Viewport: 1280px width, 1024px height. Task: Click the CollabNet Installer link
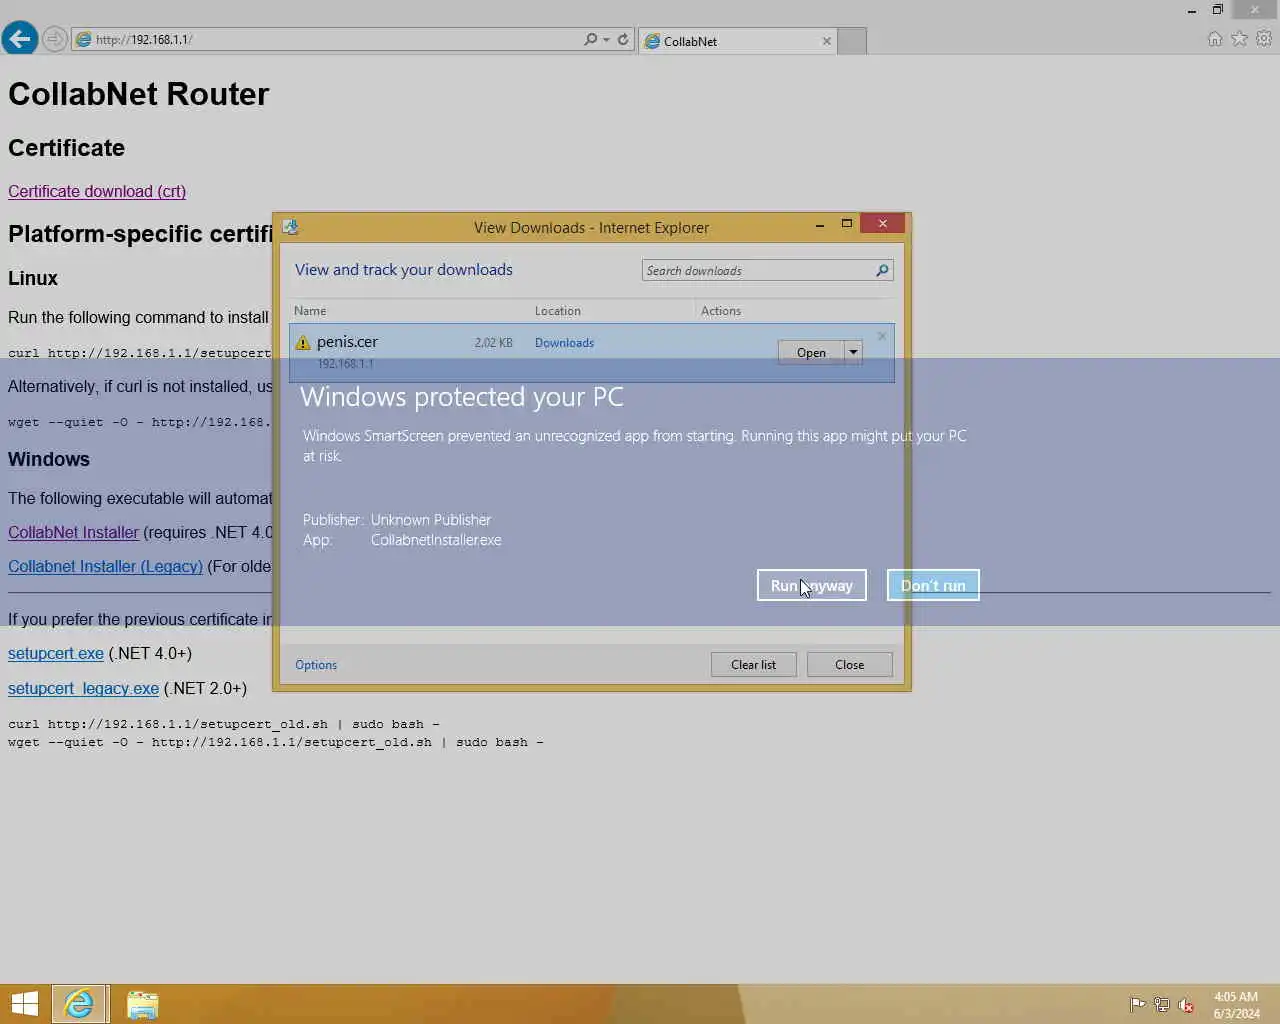click(73, 532)
